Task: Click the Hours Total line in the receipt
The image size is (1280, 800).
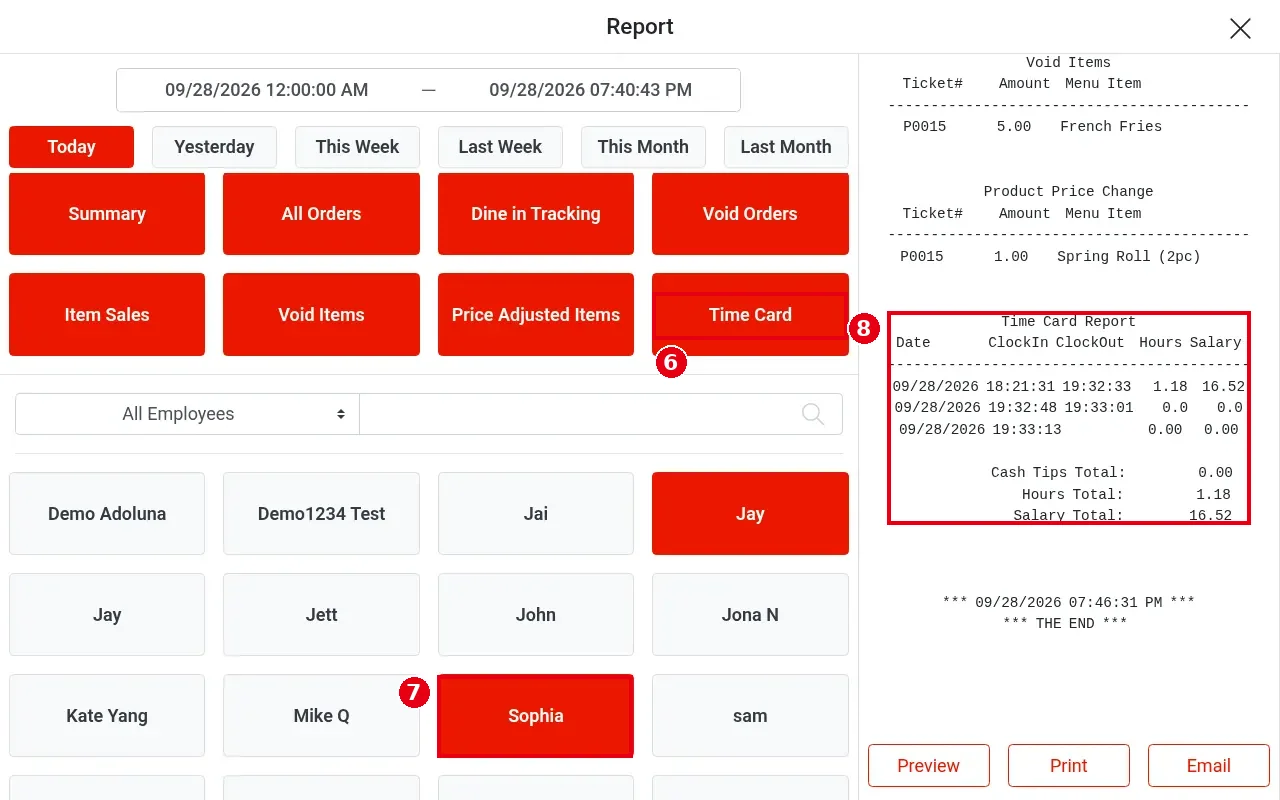Action: pos(1126,494)
